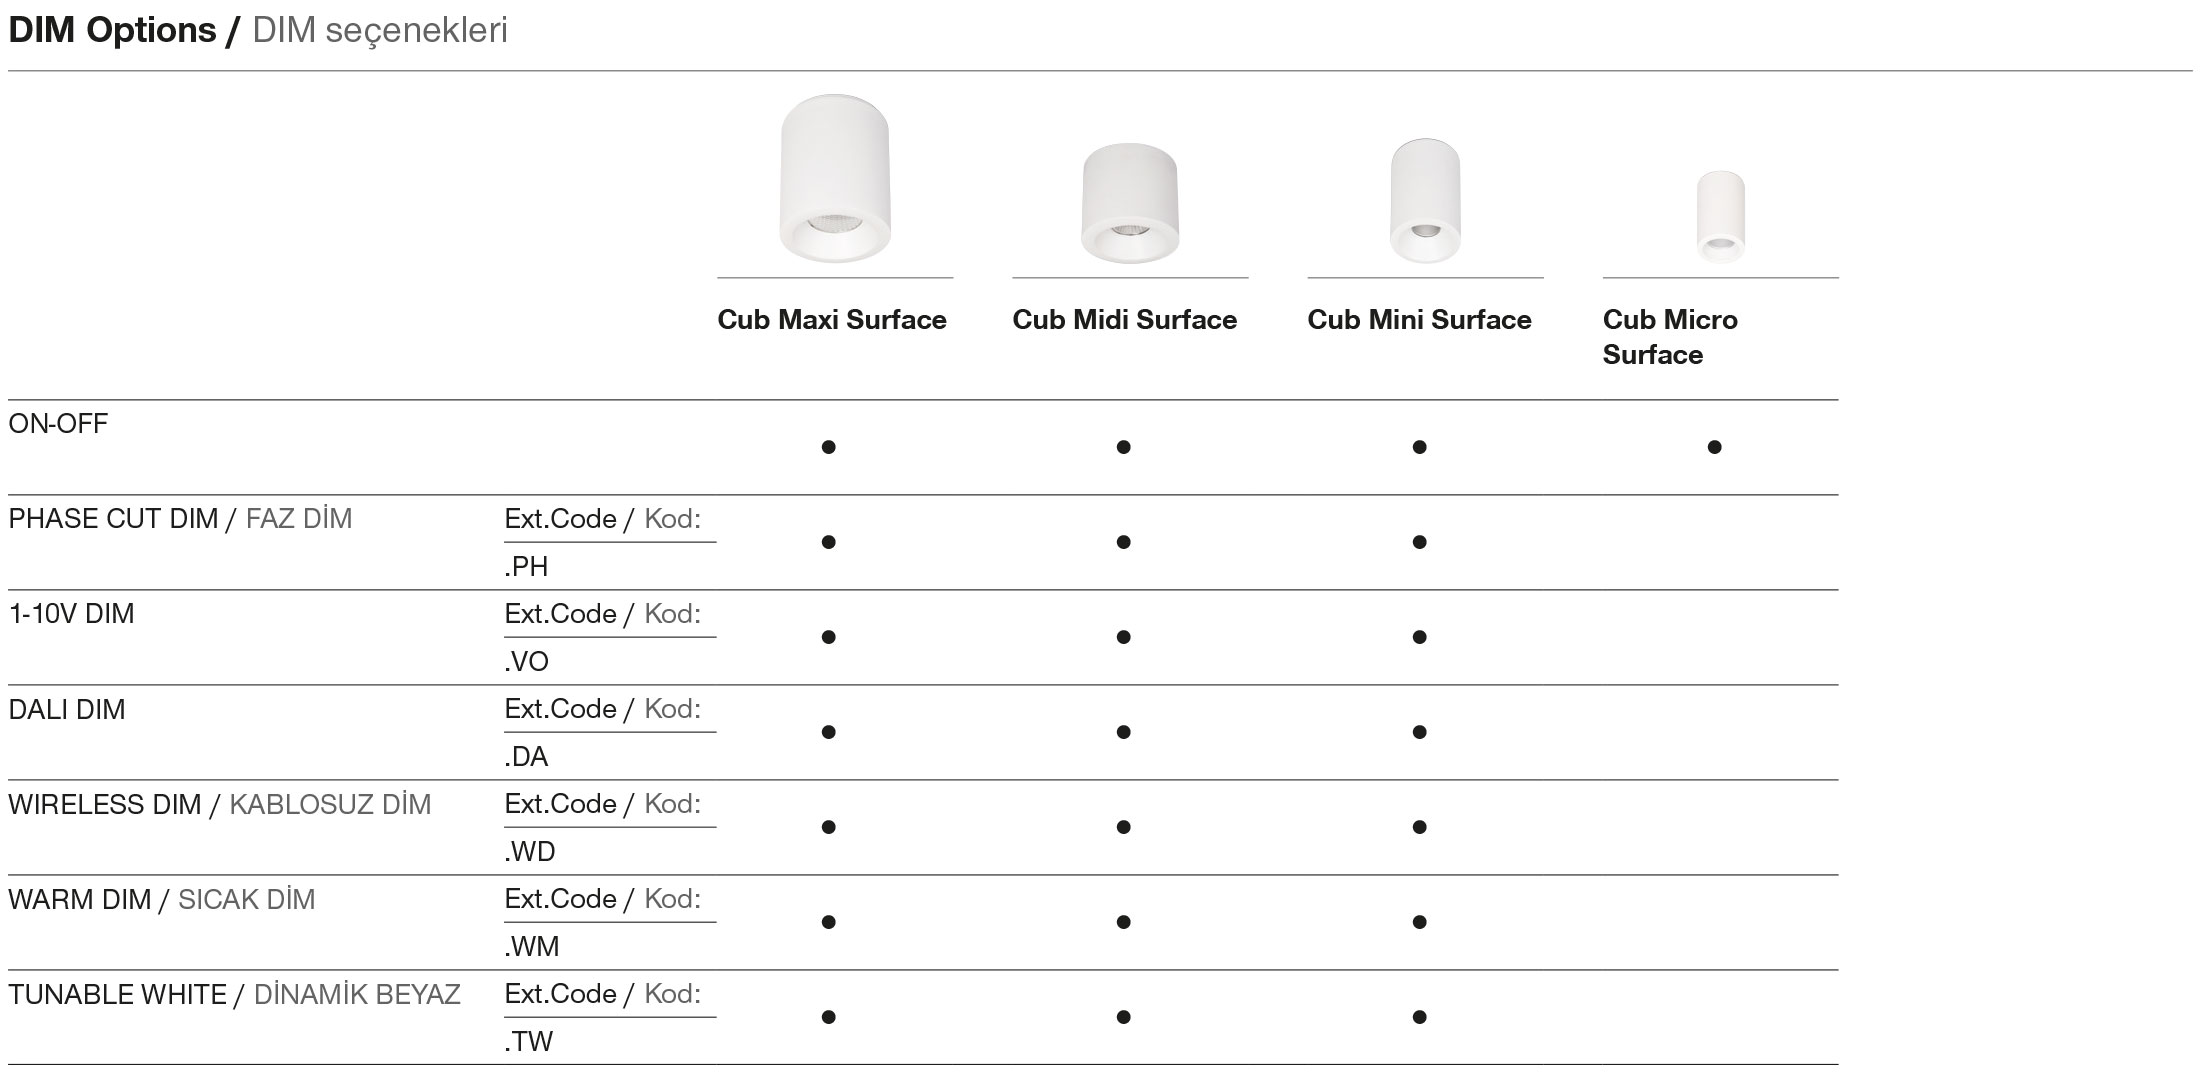The height and width of the screenshot is (1073, 2200).
Task: Select the Cub Mini Surface column title
Action: point(1419,320)
